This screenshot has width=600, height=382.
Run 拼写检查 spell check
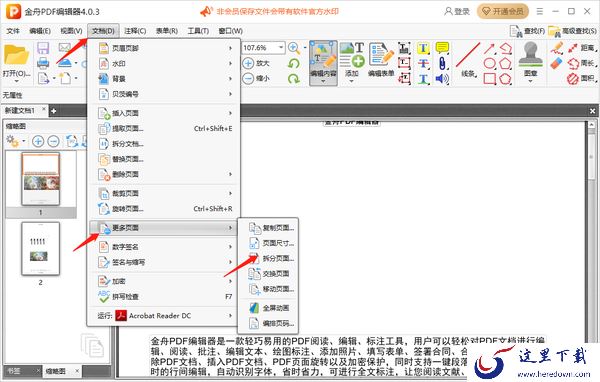click(165, 297)
